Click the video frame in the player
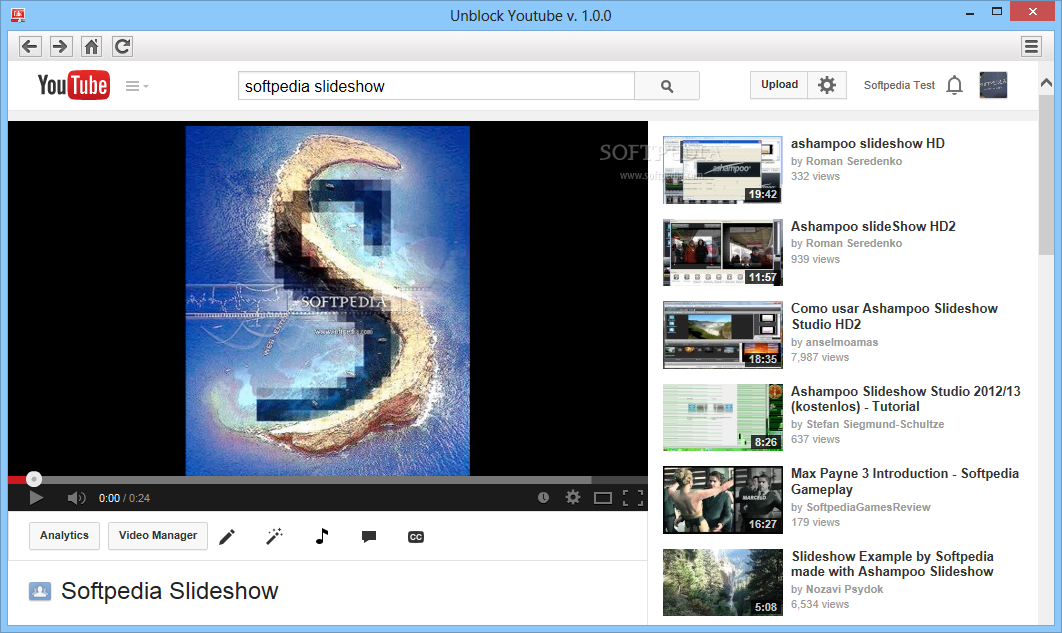The width and height of the screenshot is (1062, 633). click(328, 301)
